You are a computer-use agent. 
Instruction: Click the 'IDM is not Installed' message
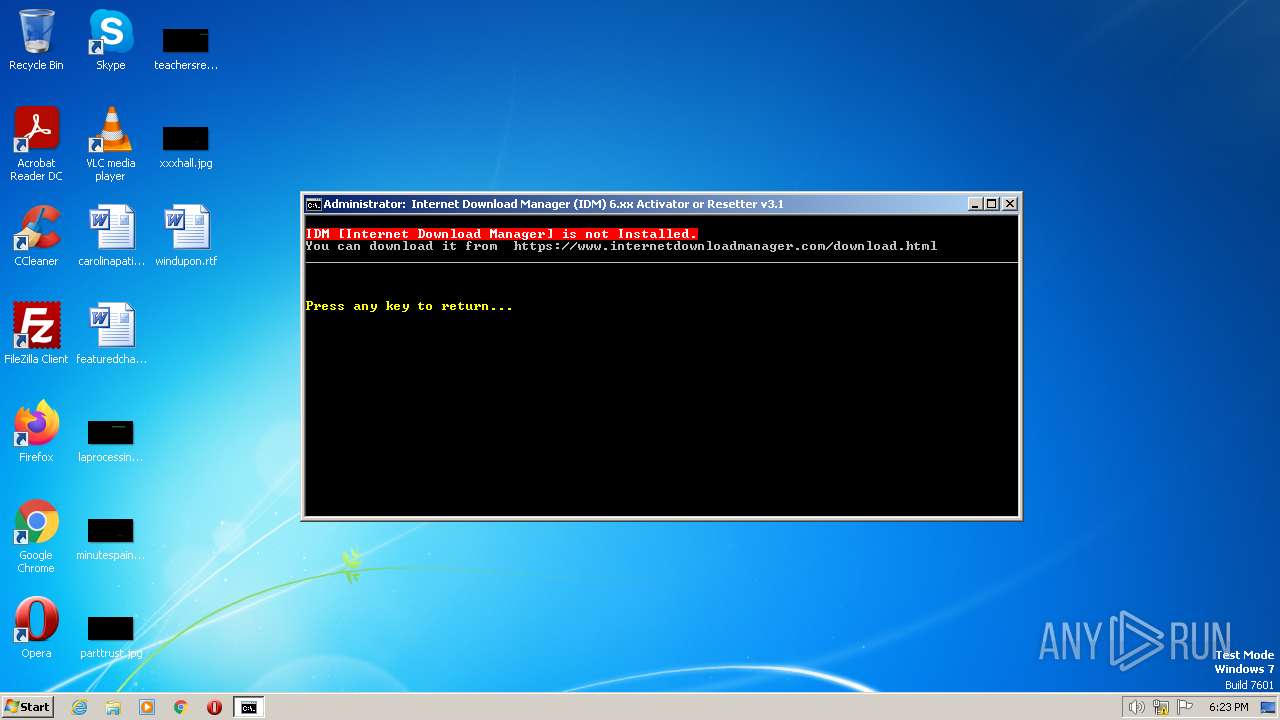(501, 234)
